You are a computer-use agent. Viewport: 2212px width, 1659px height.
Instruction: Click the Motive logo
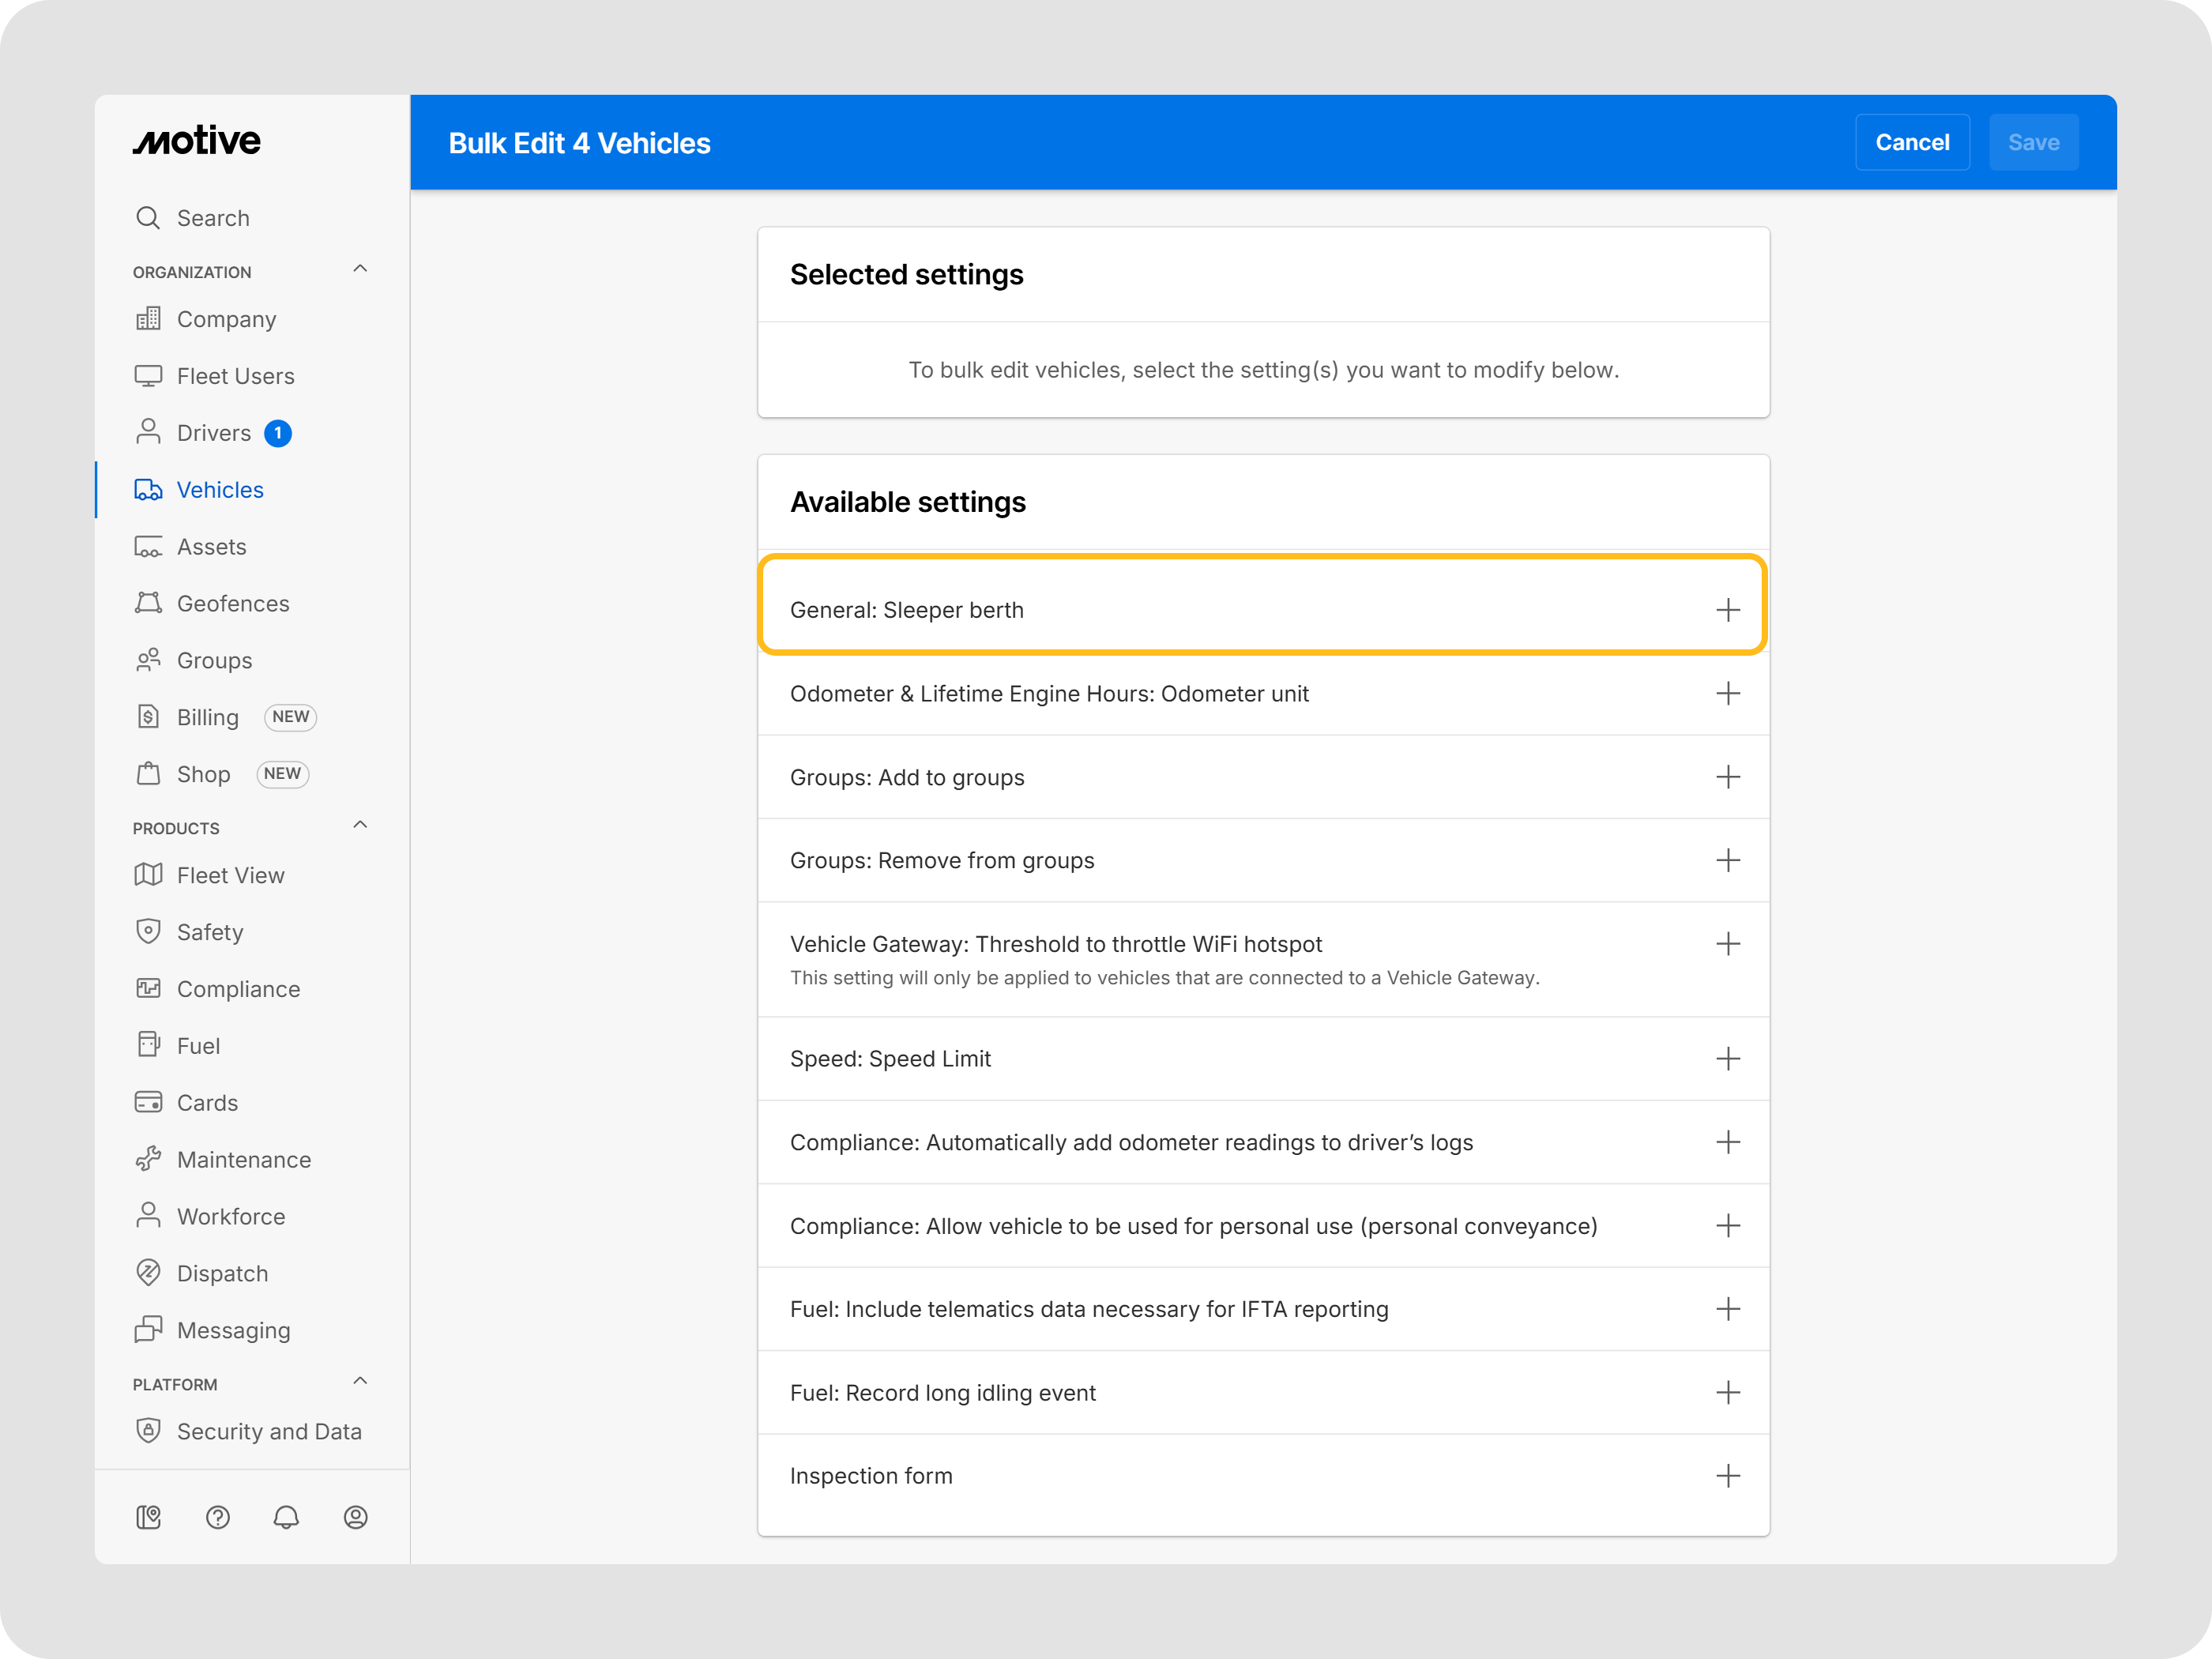click(197, 141)
